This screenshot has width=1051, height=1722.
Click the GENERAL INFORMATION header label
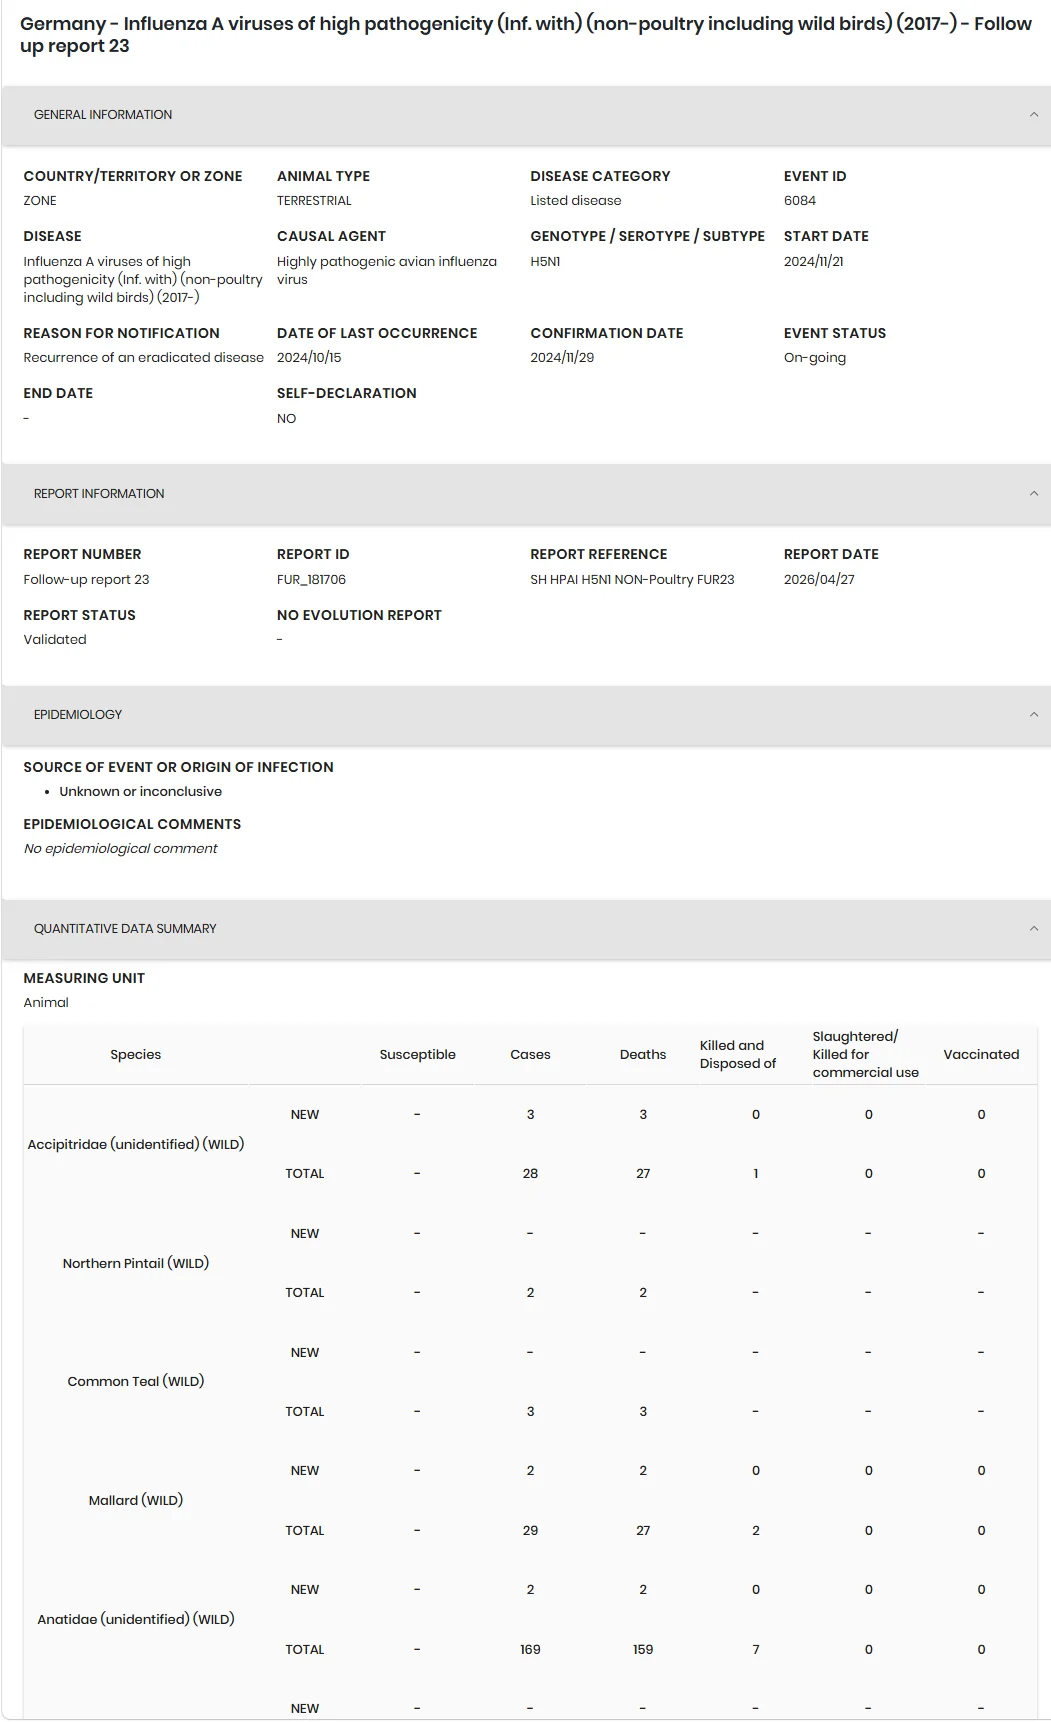[x=103, y=115]
